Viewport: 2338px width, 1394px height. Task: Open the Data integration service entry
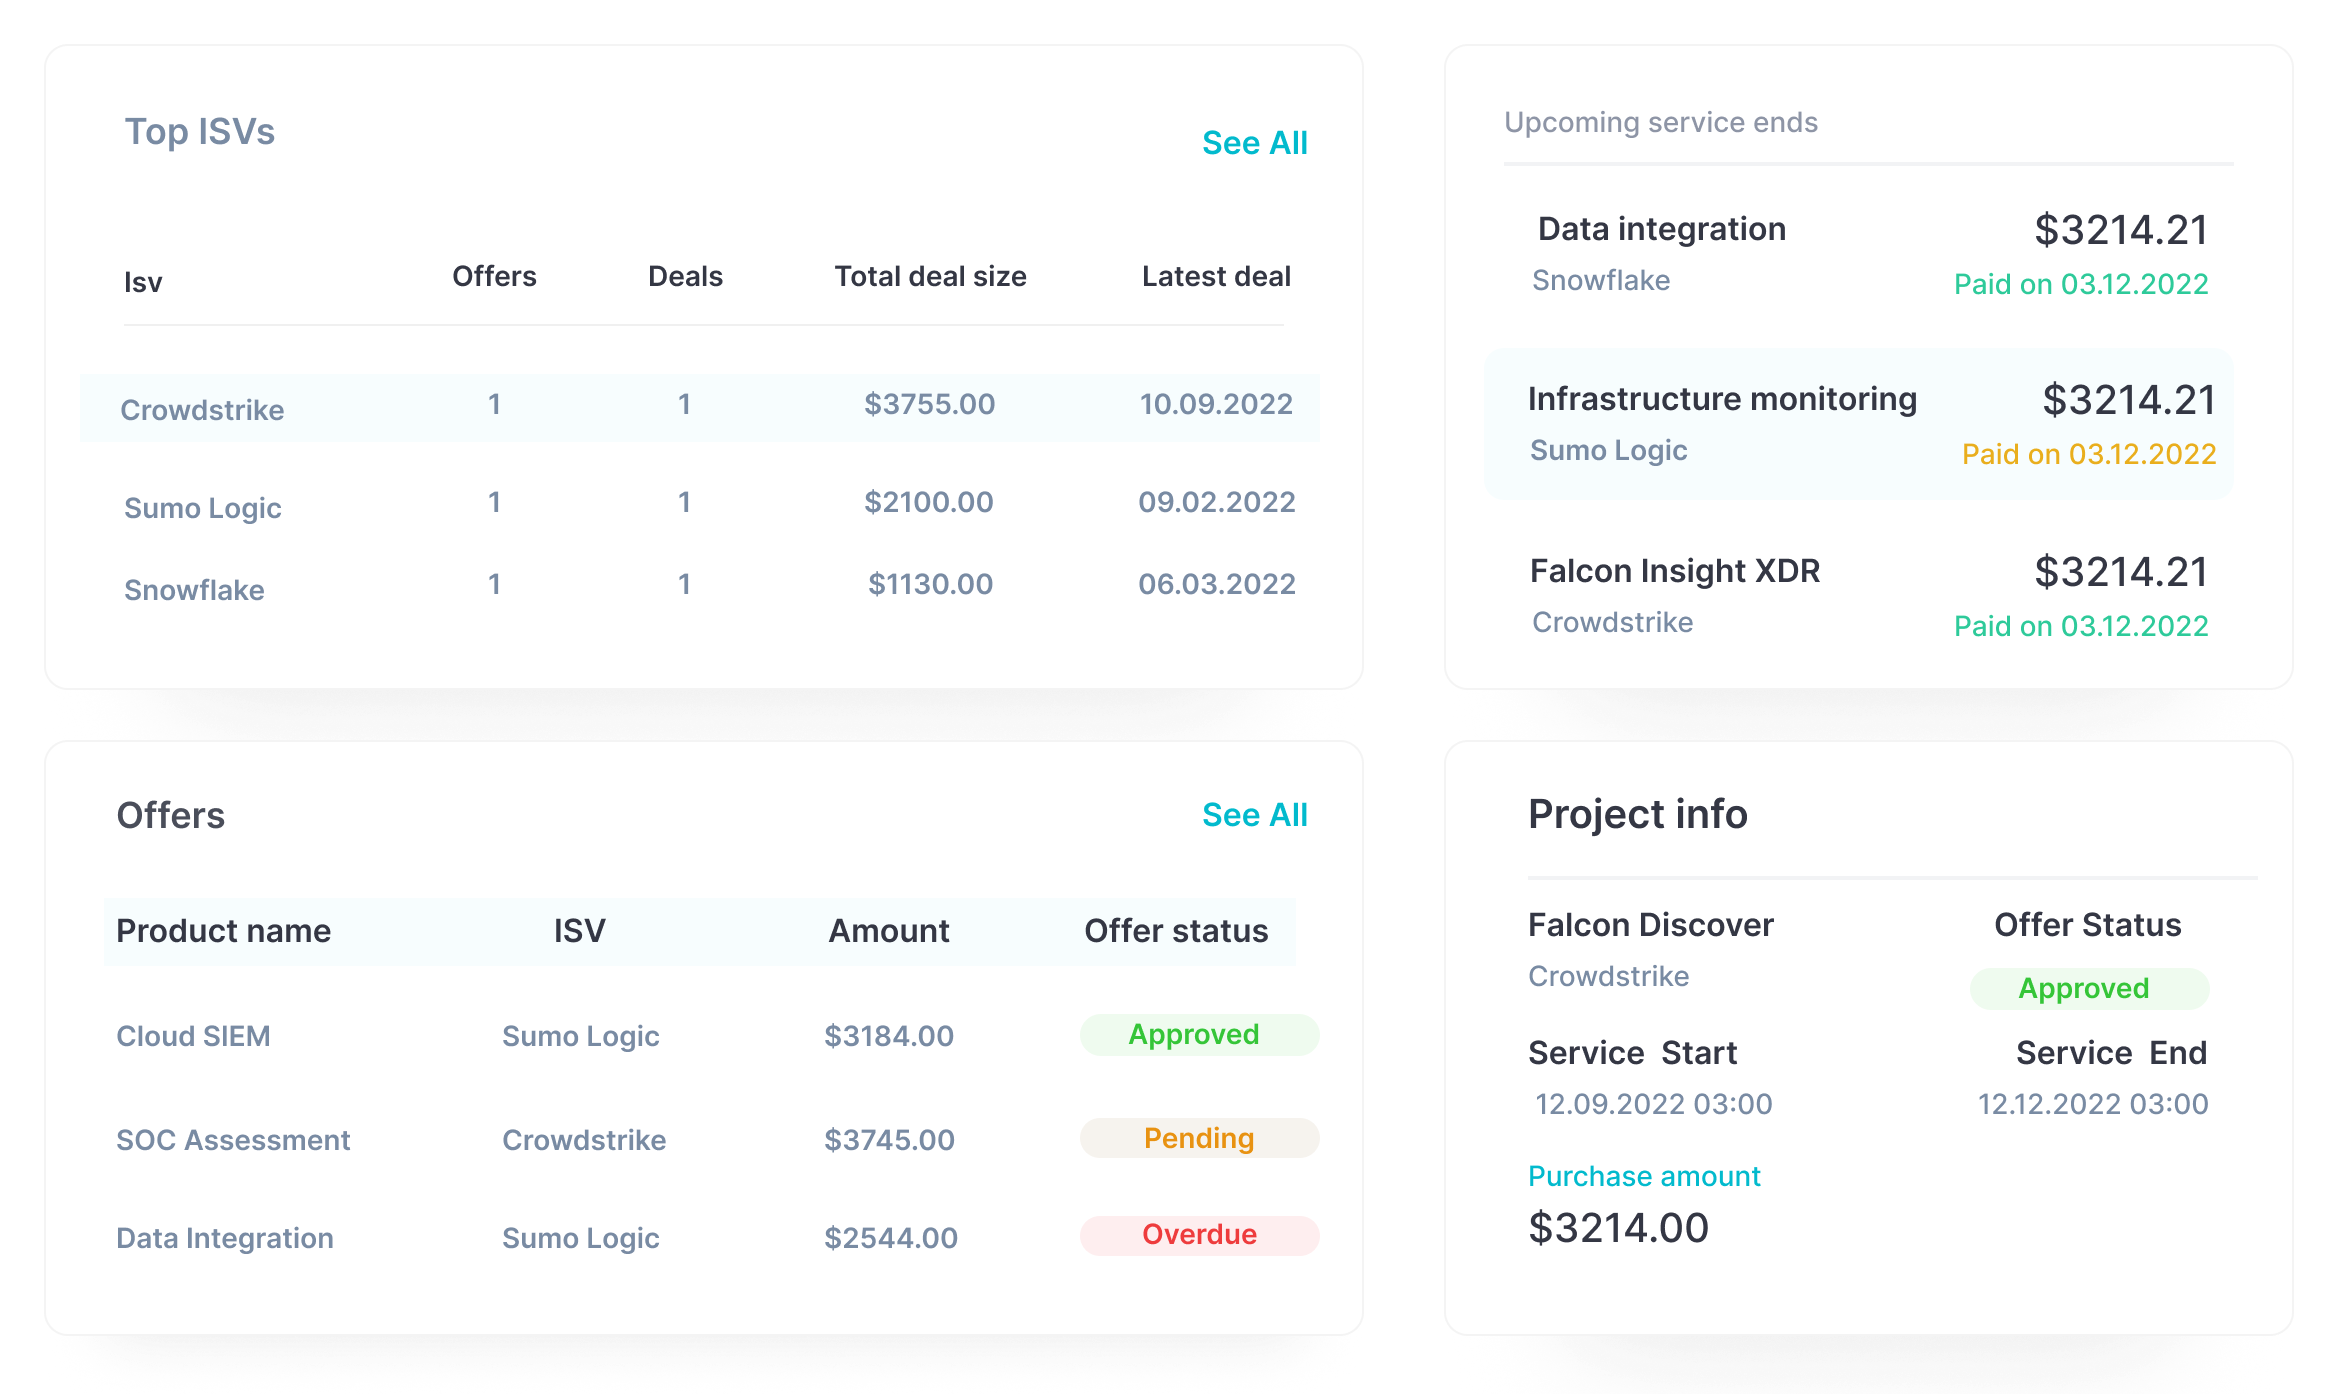point(1660,228)
